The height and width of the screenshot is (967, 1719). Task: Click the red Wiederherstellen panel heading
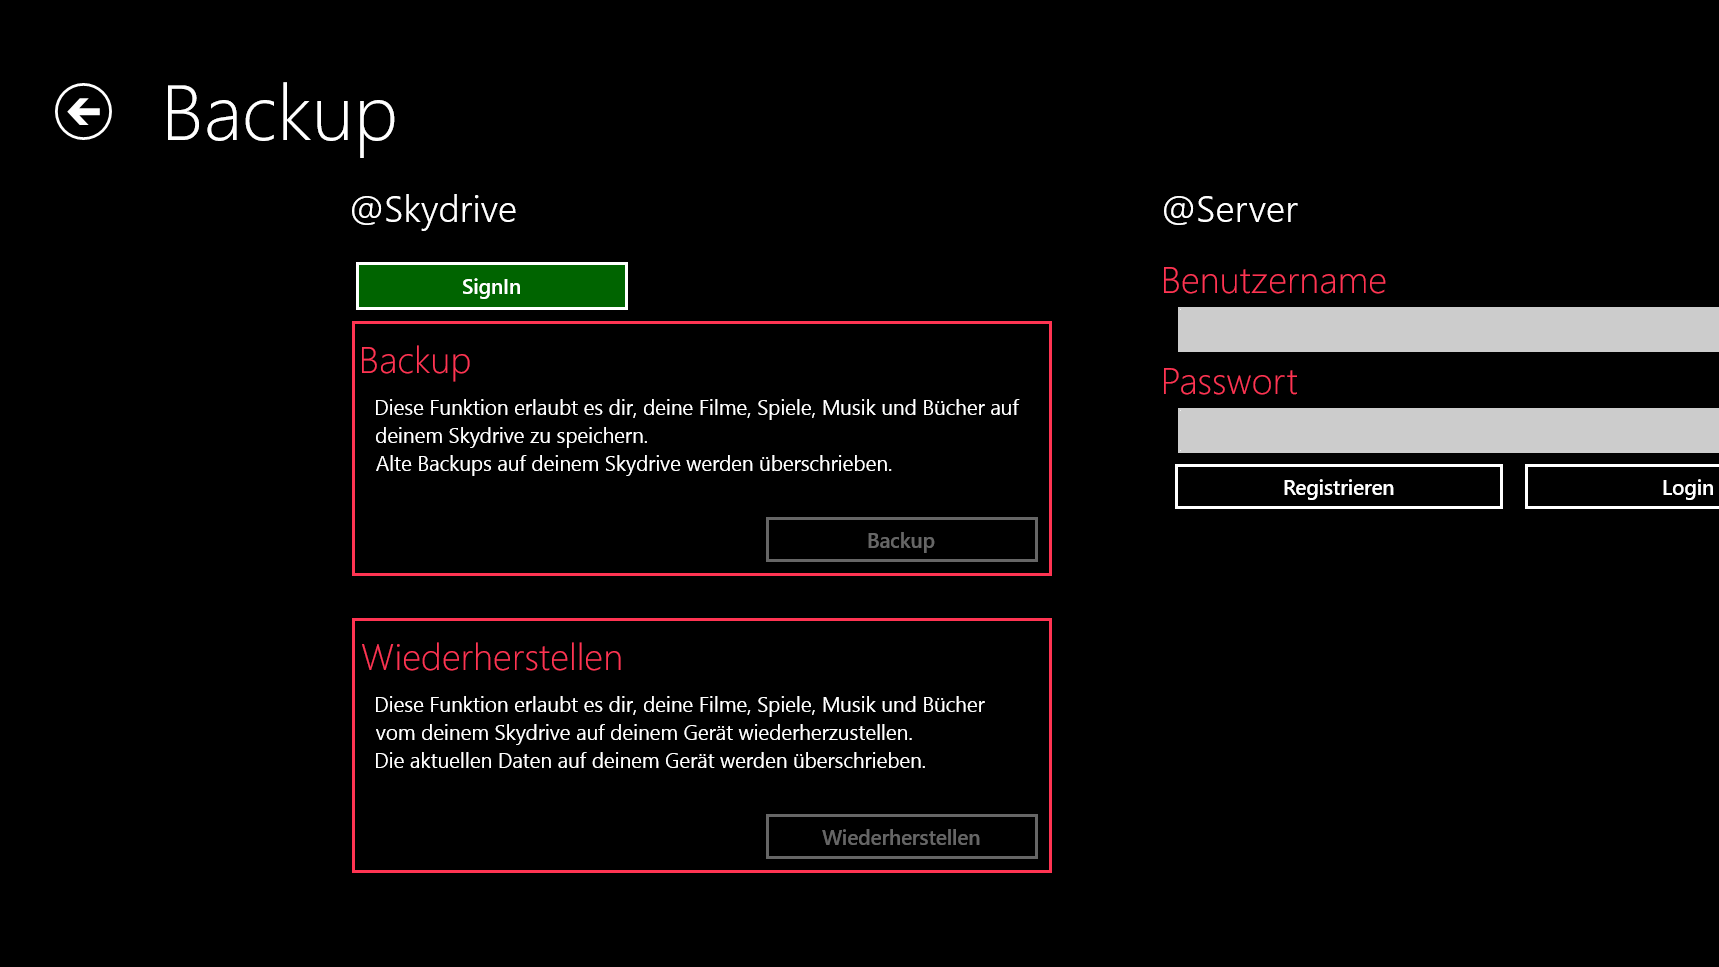492,658
